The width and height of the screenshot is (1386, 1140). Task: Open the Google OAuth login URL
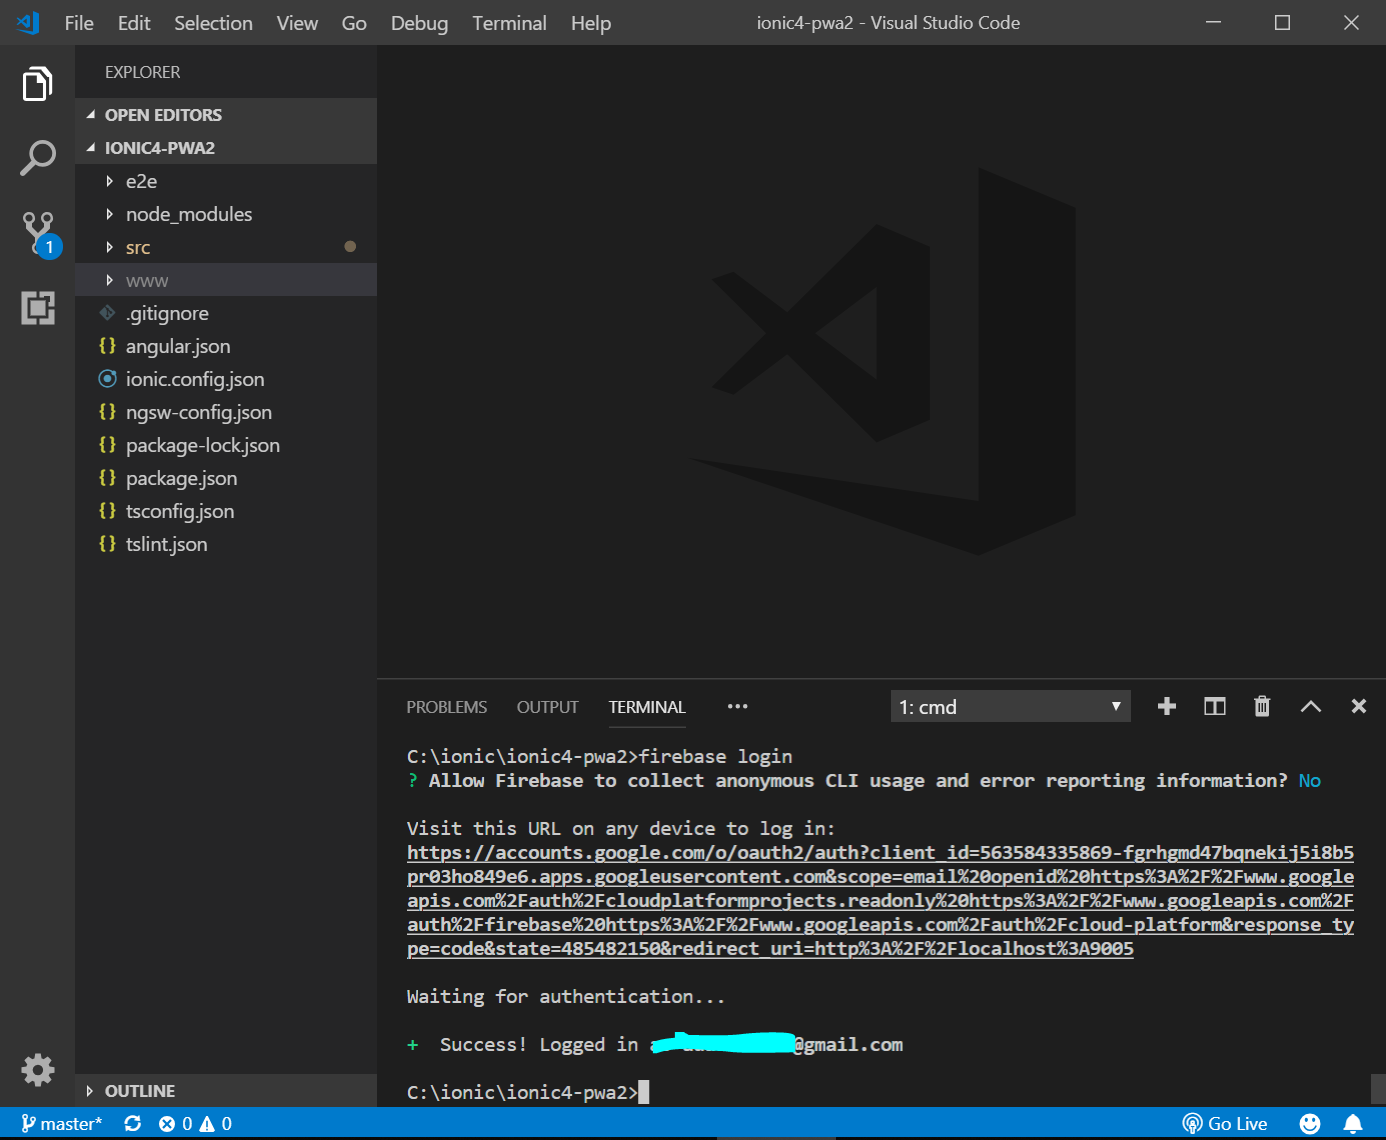(880, 900)
